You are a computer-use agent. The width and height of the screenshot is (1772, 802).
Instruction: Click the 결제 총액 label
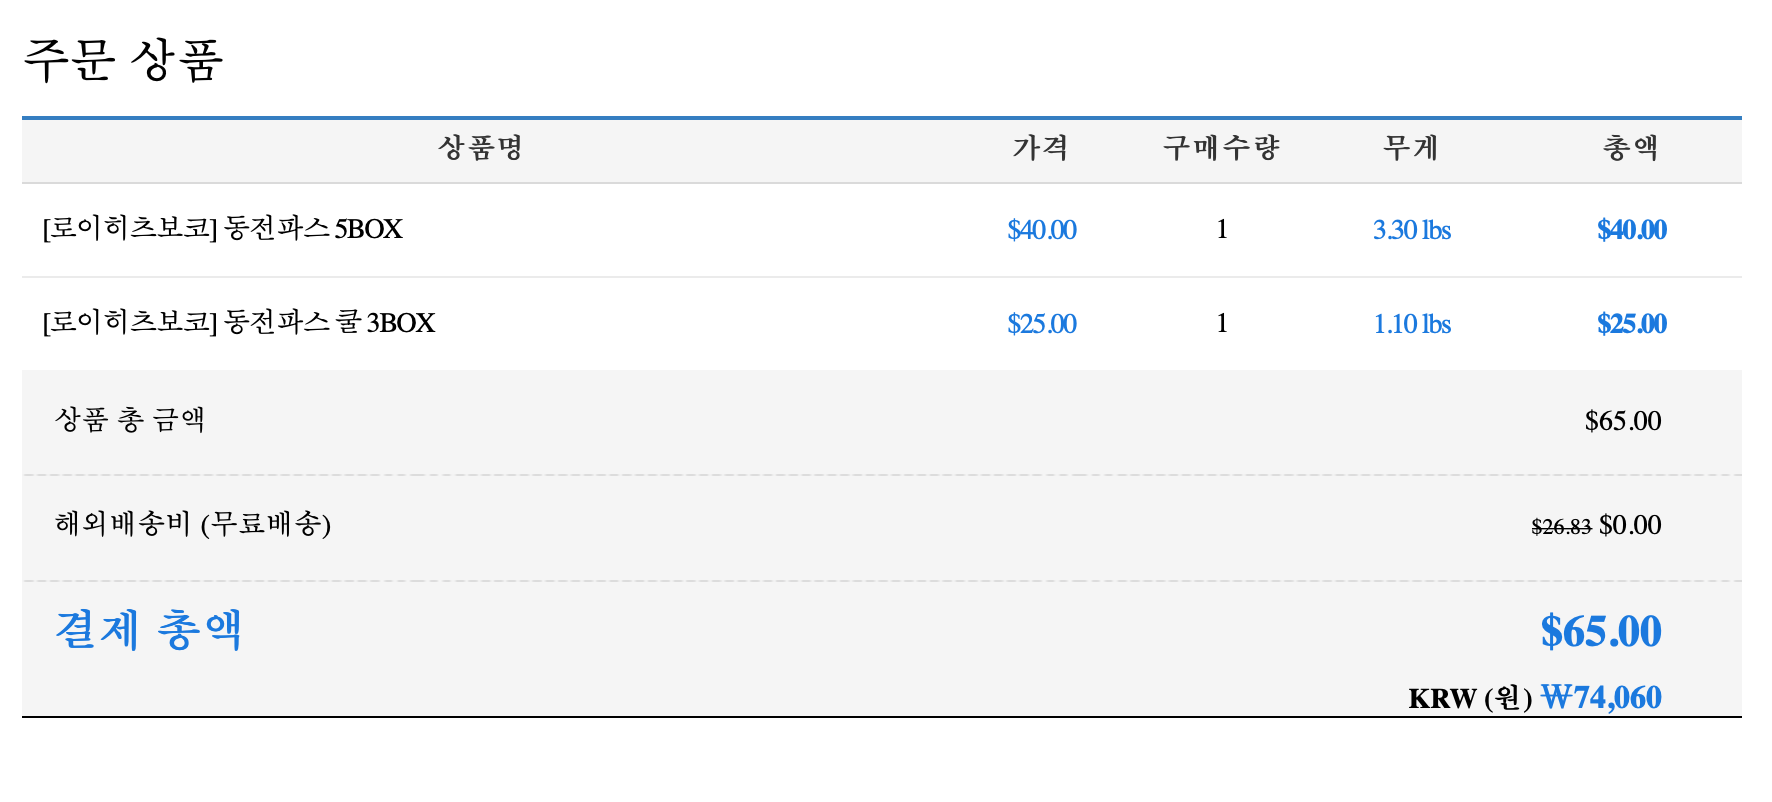pyautogui.click(x=148, y=631)
